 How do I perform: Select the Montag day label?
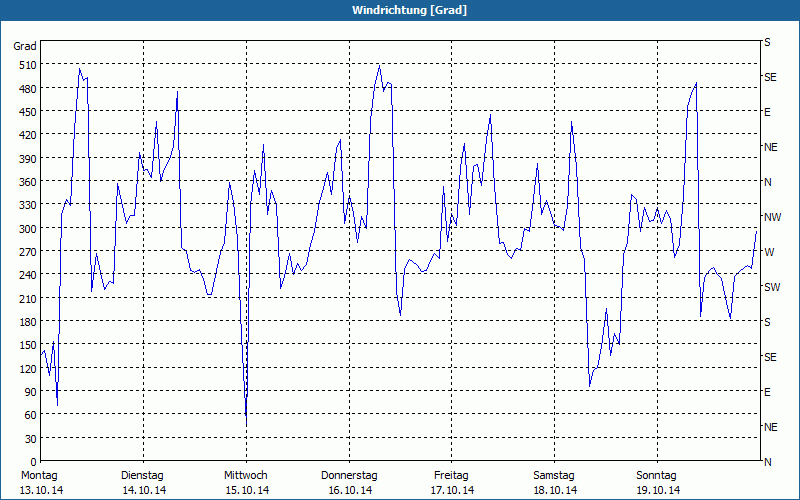(39, 475)
